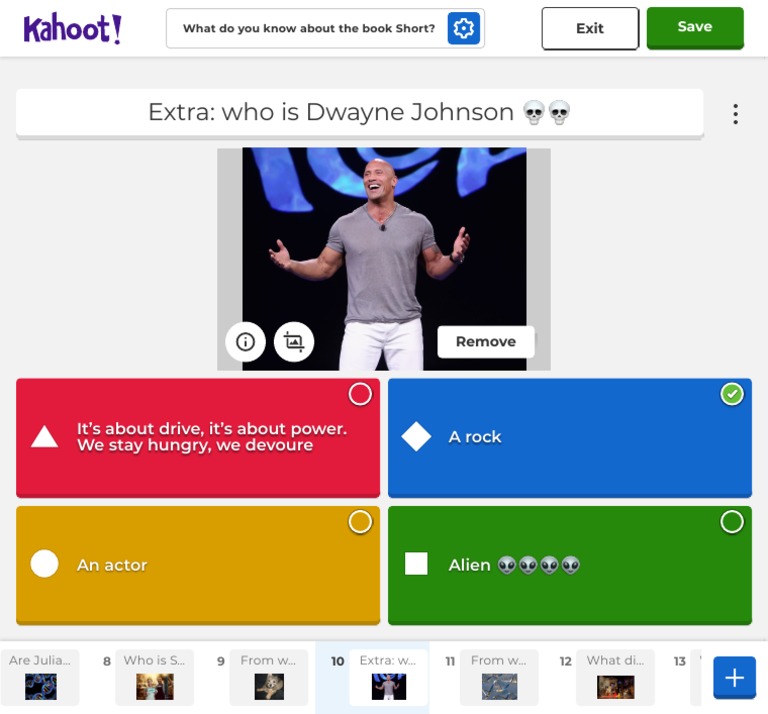This screenshot has height=714, width=768.
Task: Mark 'An actor' as the correct answer
Action: point(360,522)
